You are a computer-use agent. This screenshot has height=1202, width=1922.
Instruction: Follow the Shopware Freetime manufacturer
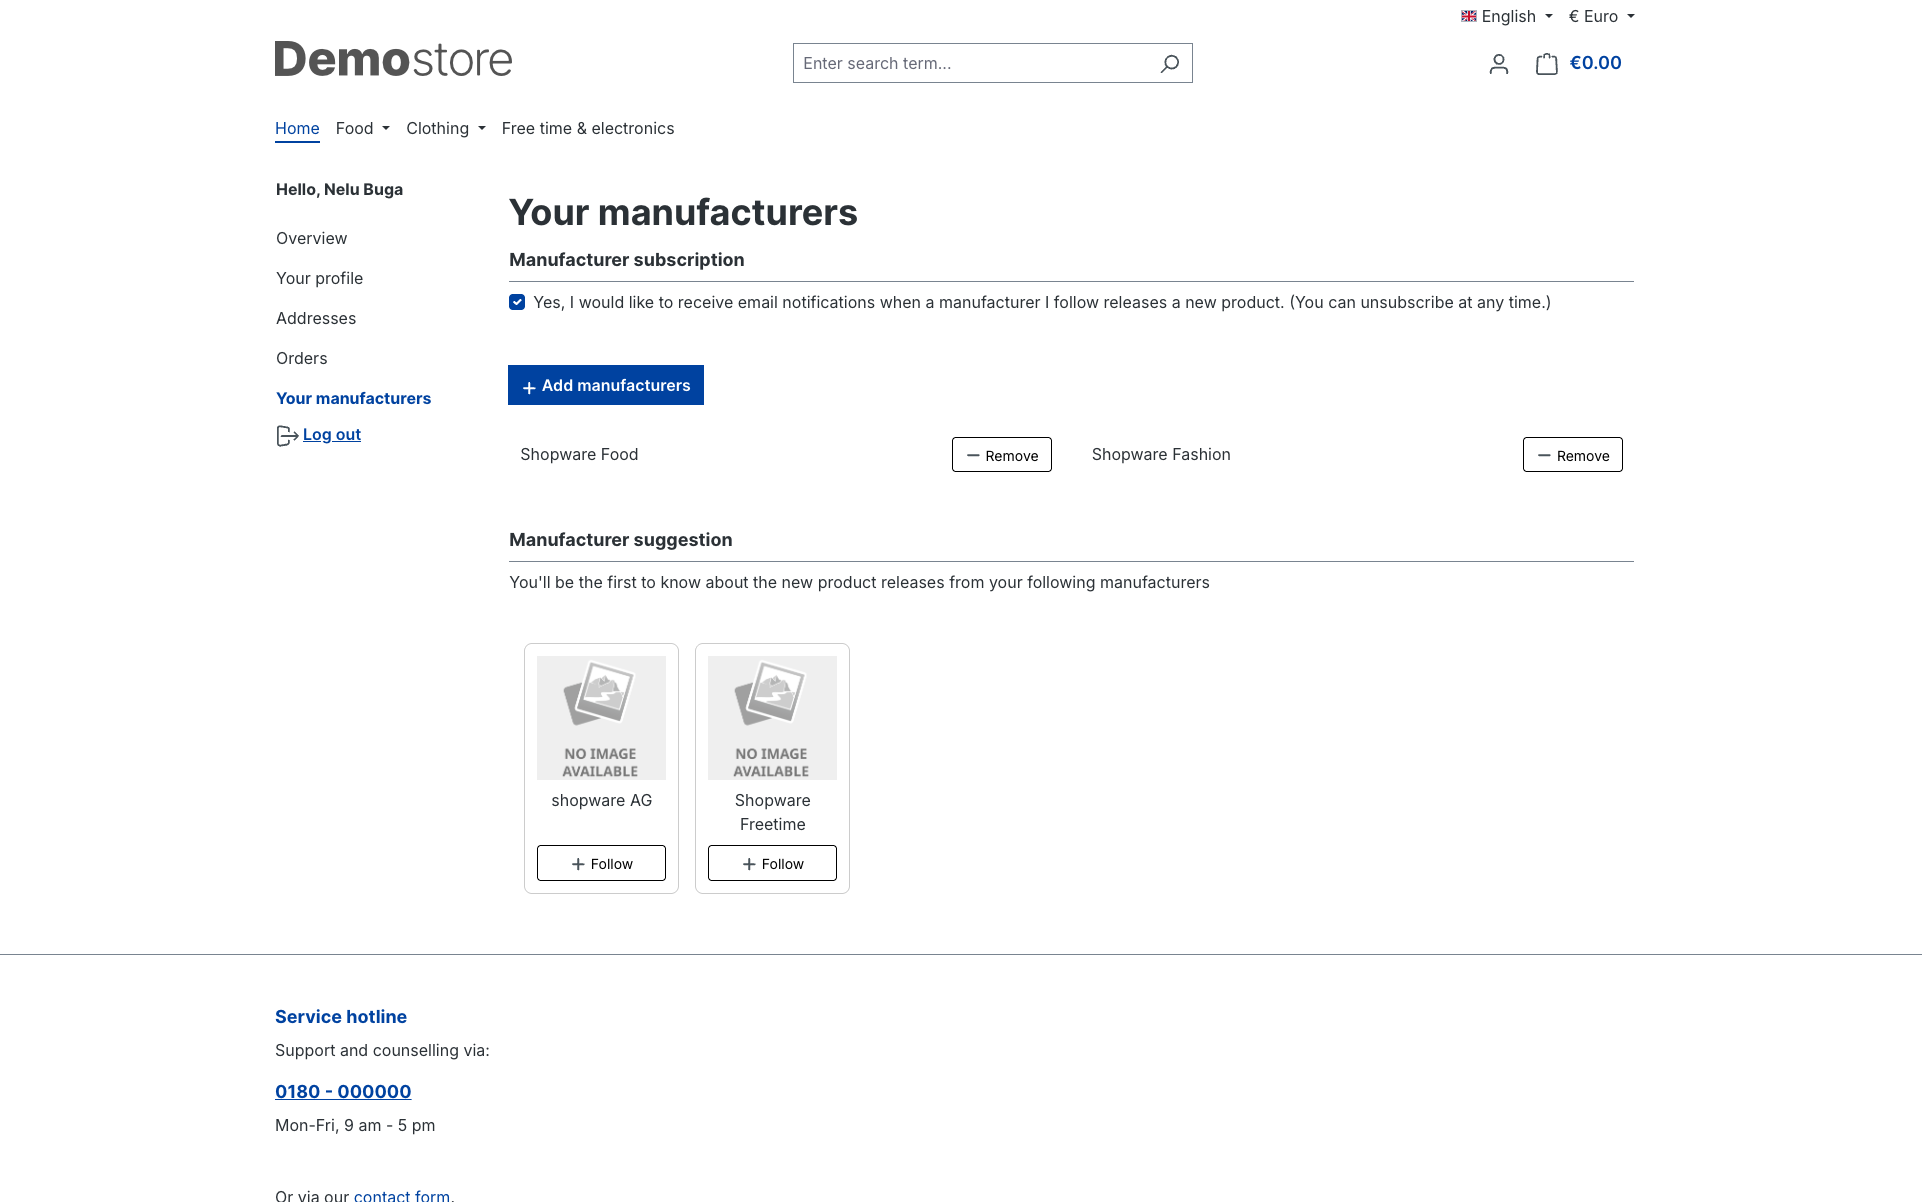click(x=771, y=863)
